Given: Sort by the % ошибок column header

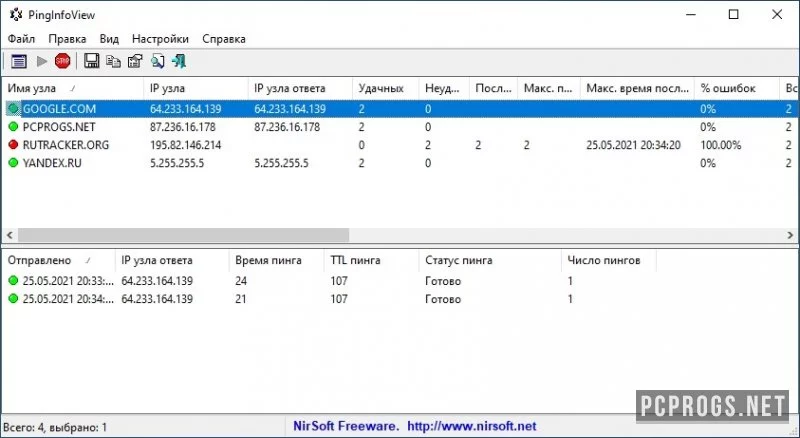Looking at the screenshot, I should tap(737, 88).
